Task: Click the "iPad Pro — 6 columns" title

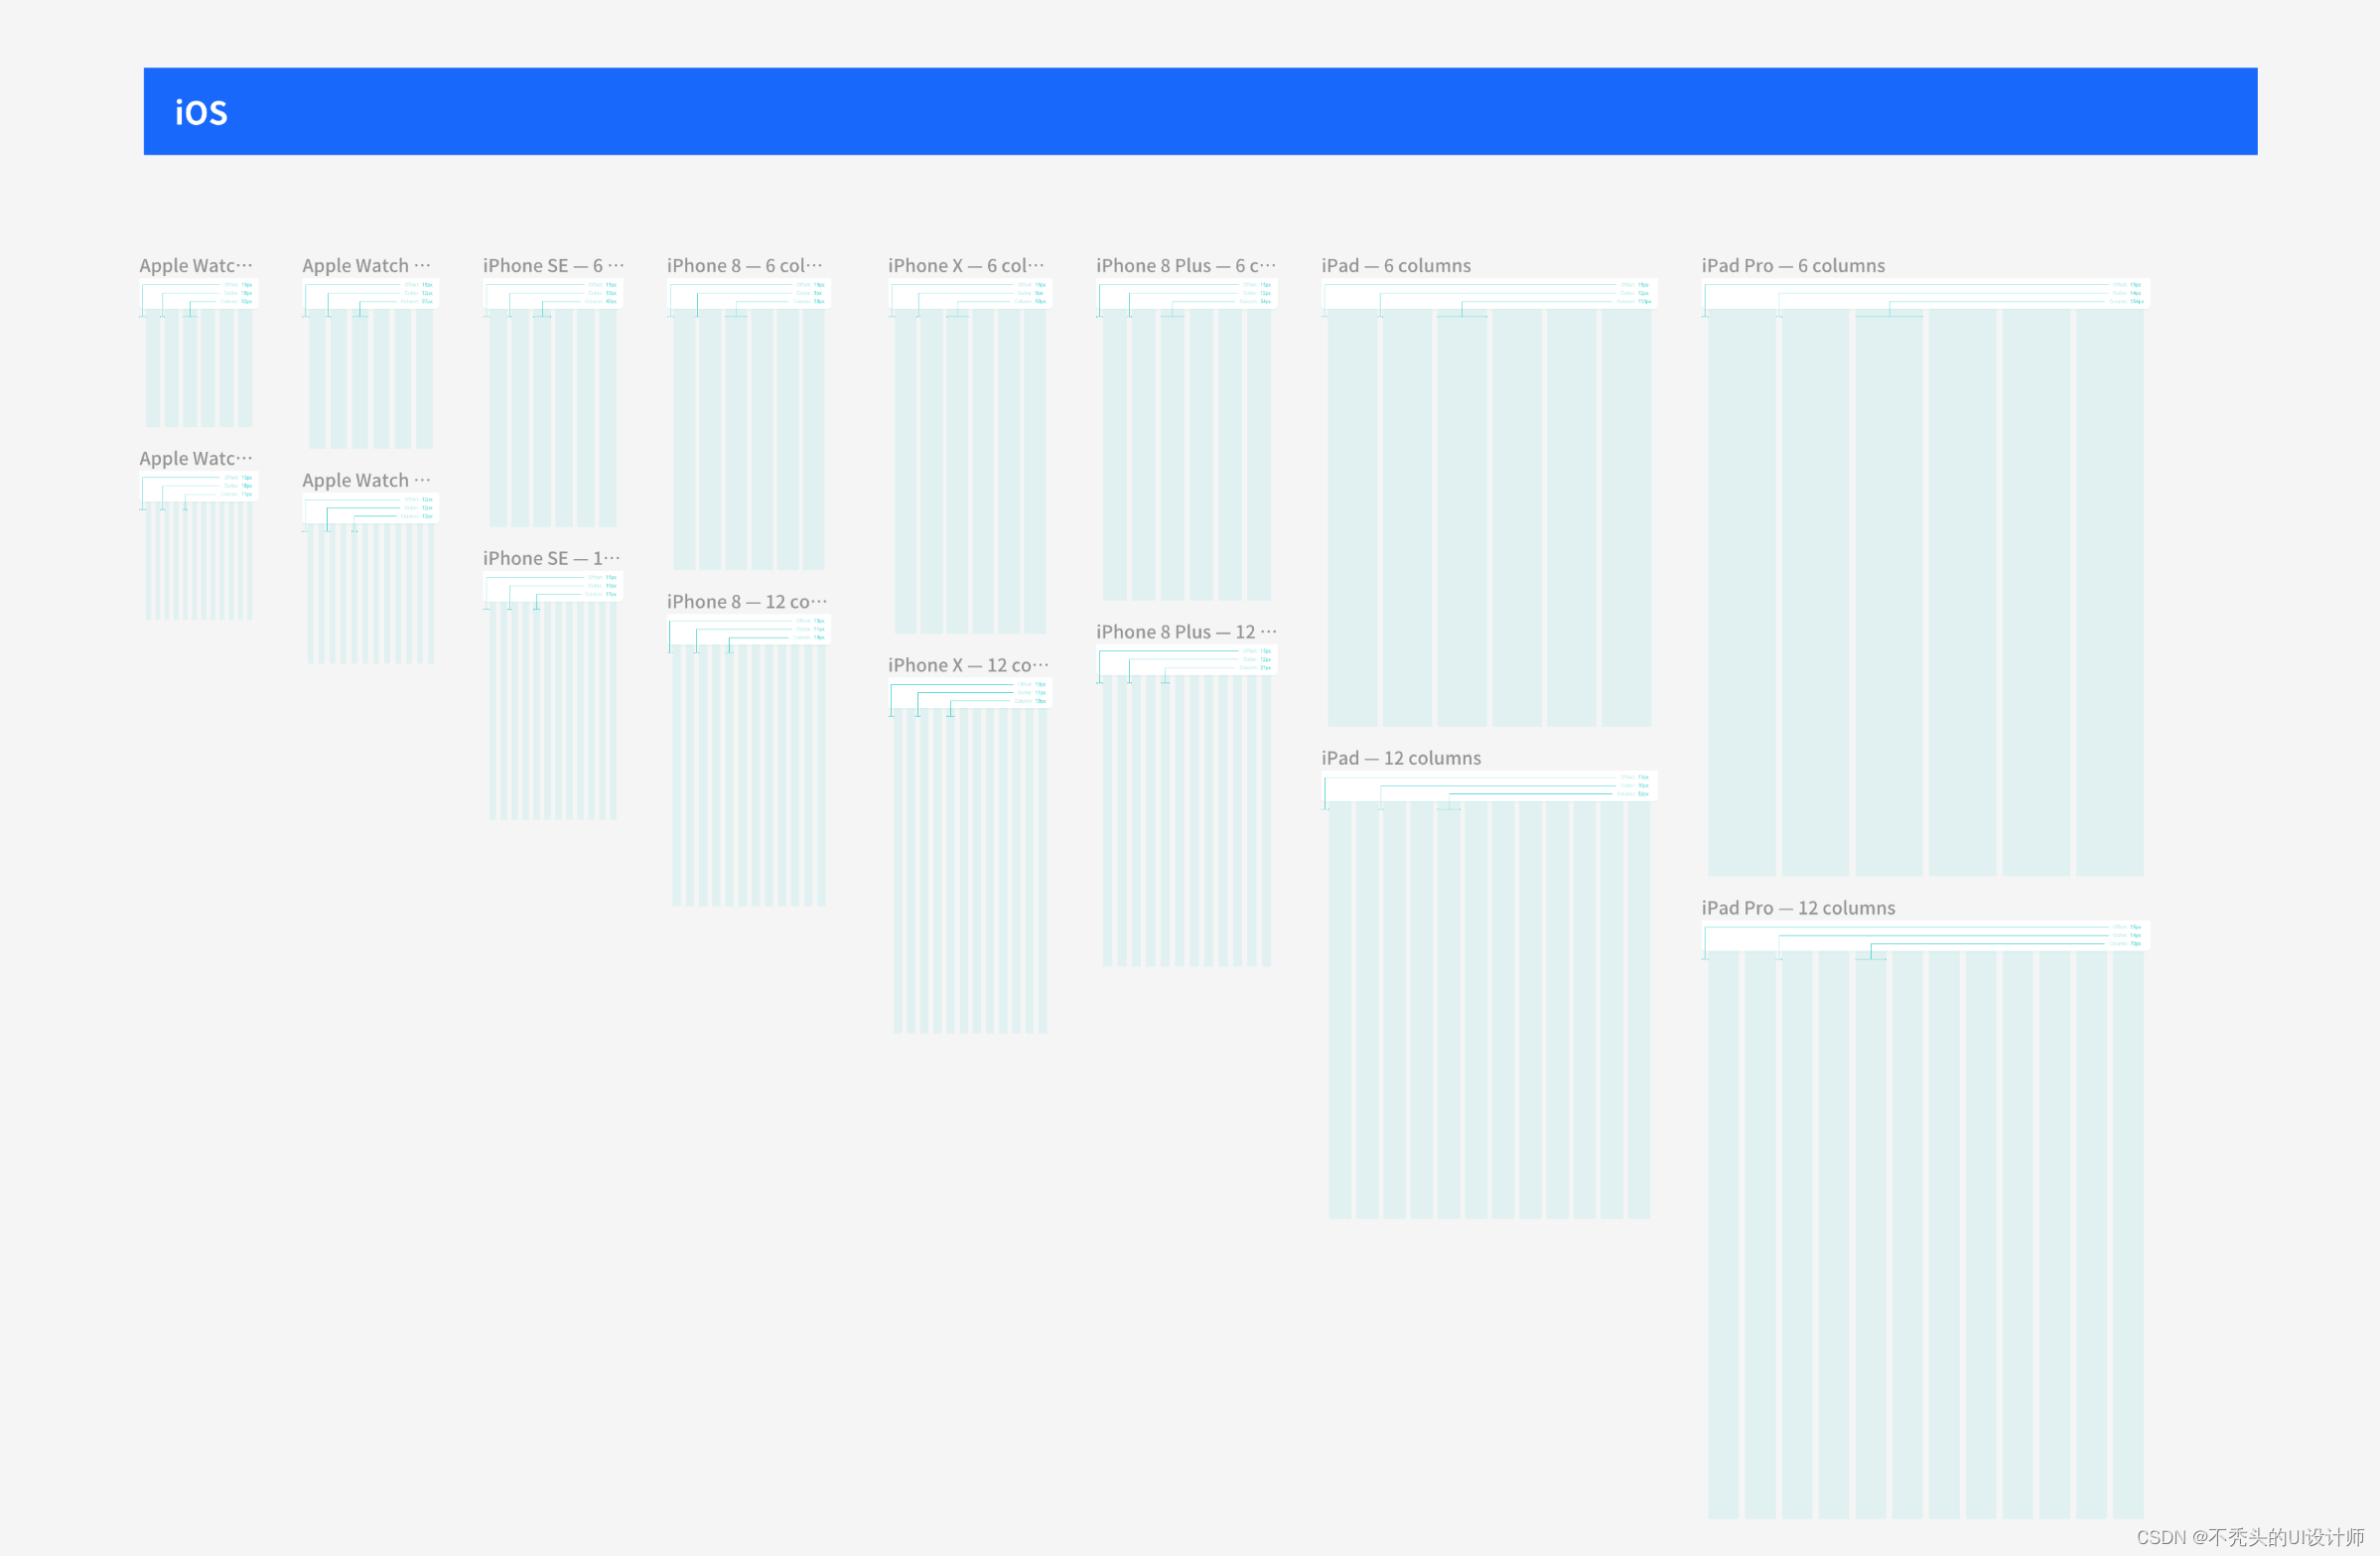Action: (x=1792, y=265)
